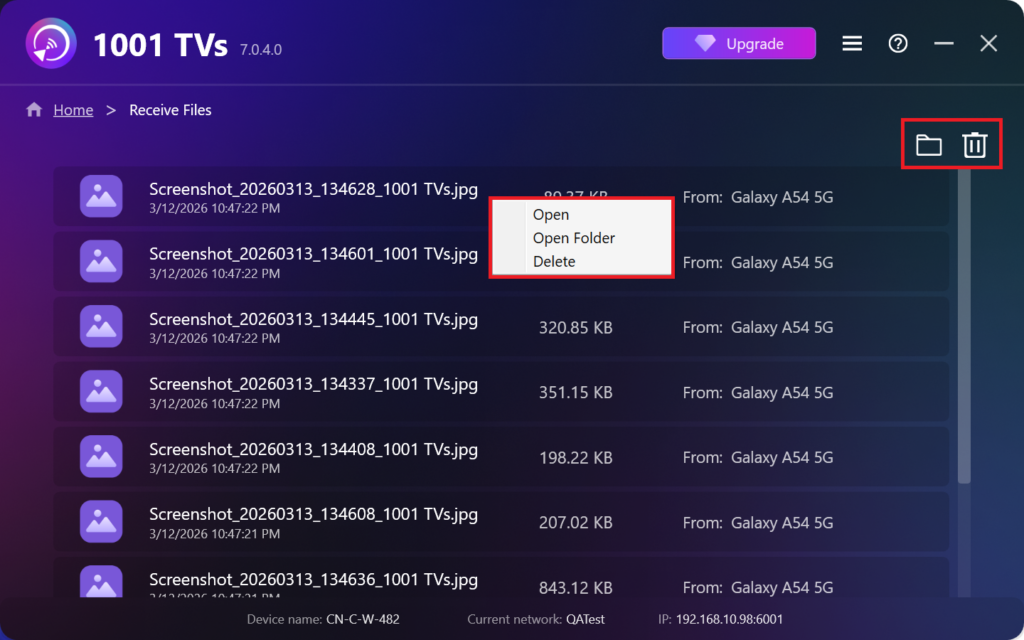This screenshot has height=640, width=1024.
Task: Select Open in the context menu
Action: pos(551,215)
